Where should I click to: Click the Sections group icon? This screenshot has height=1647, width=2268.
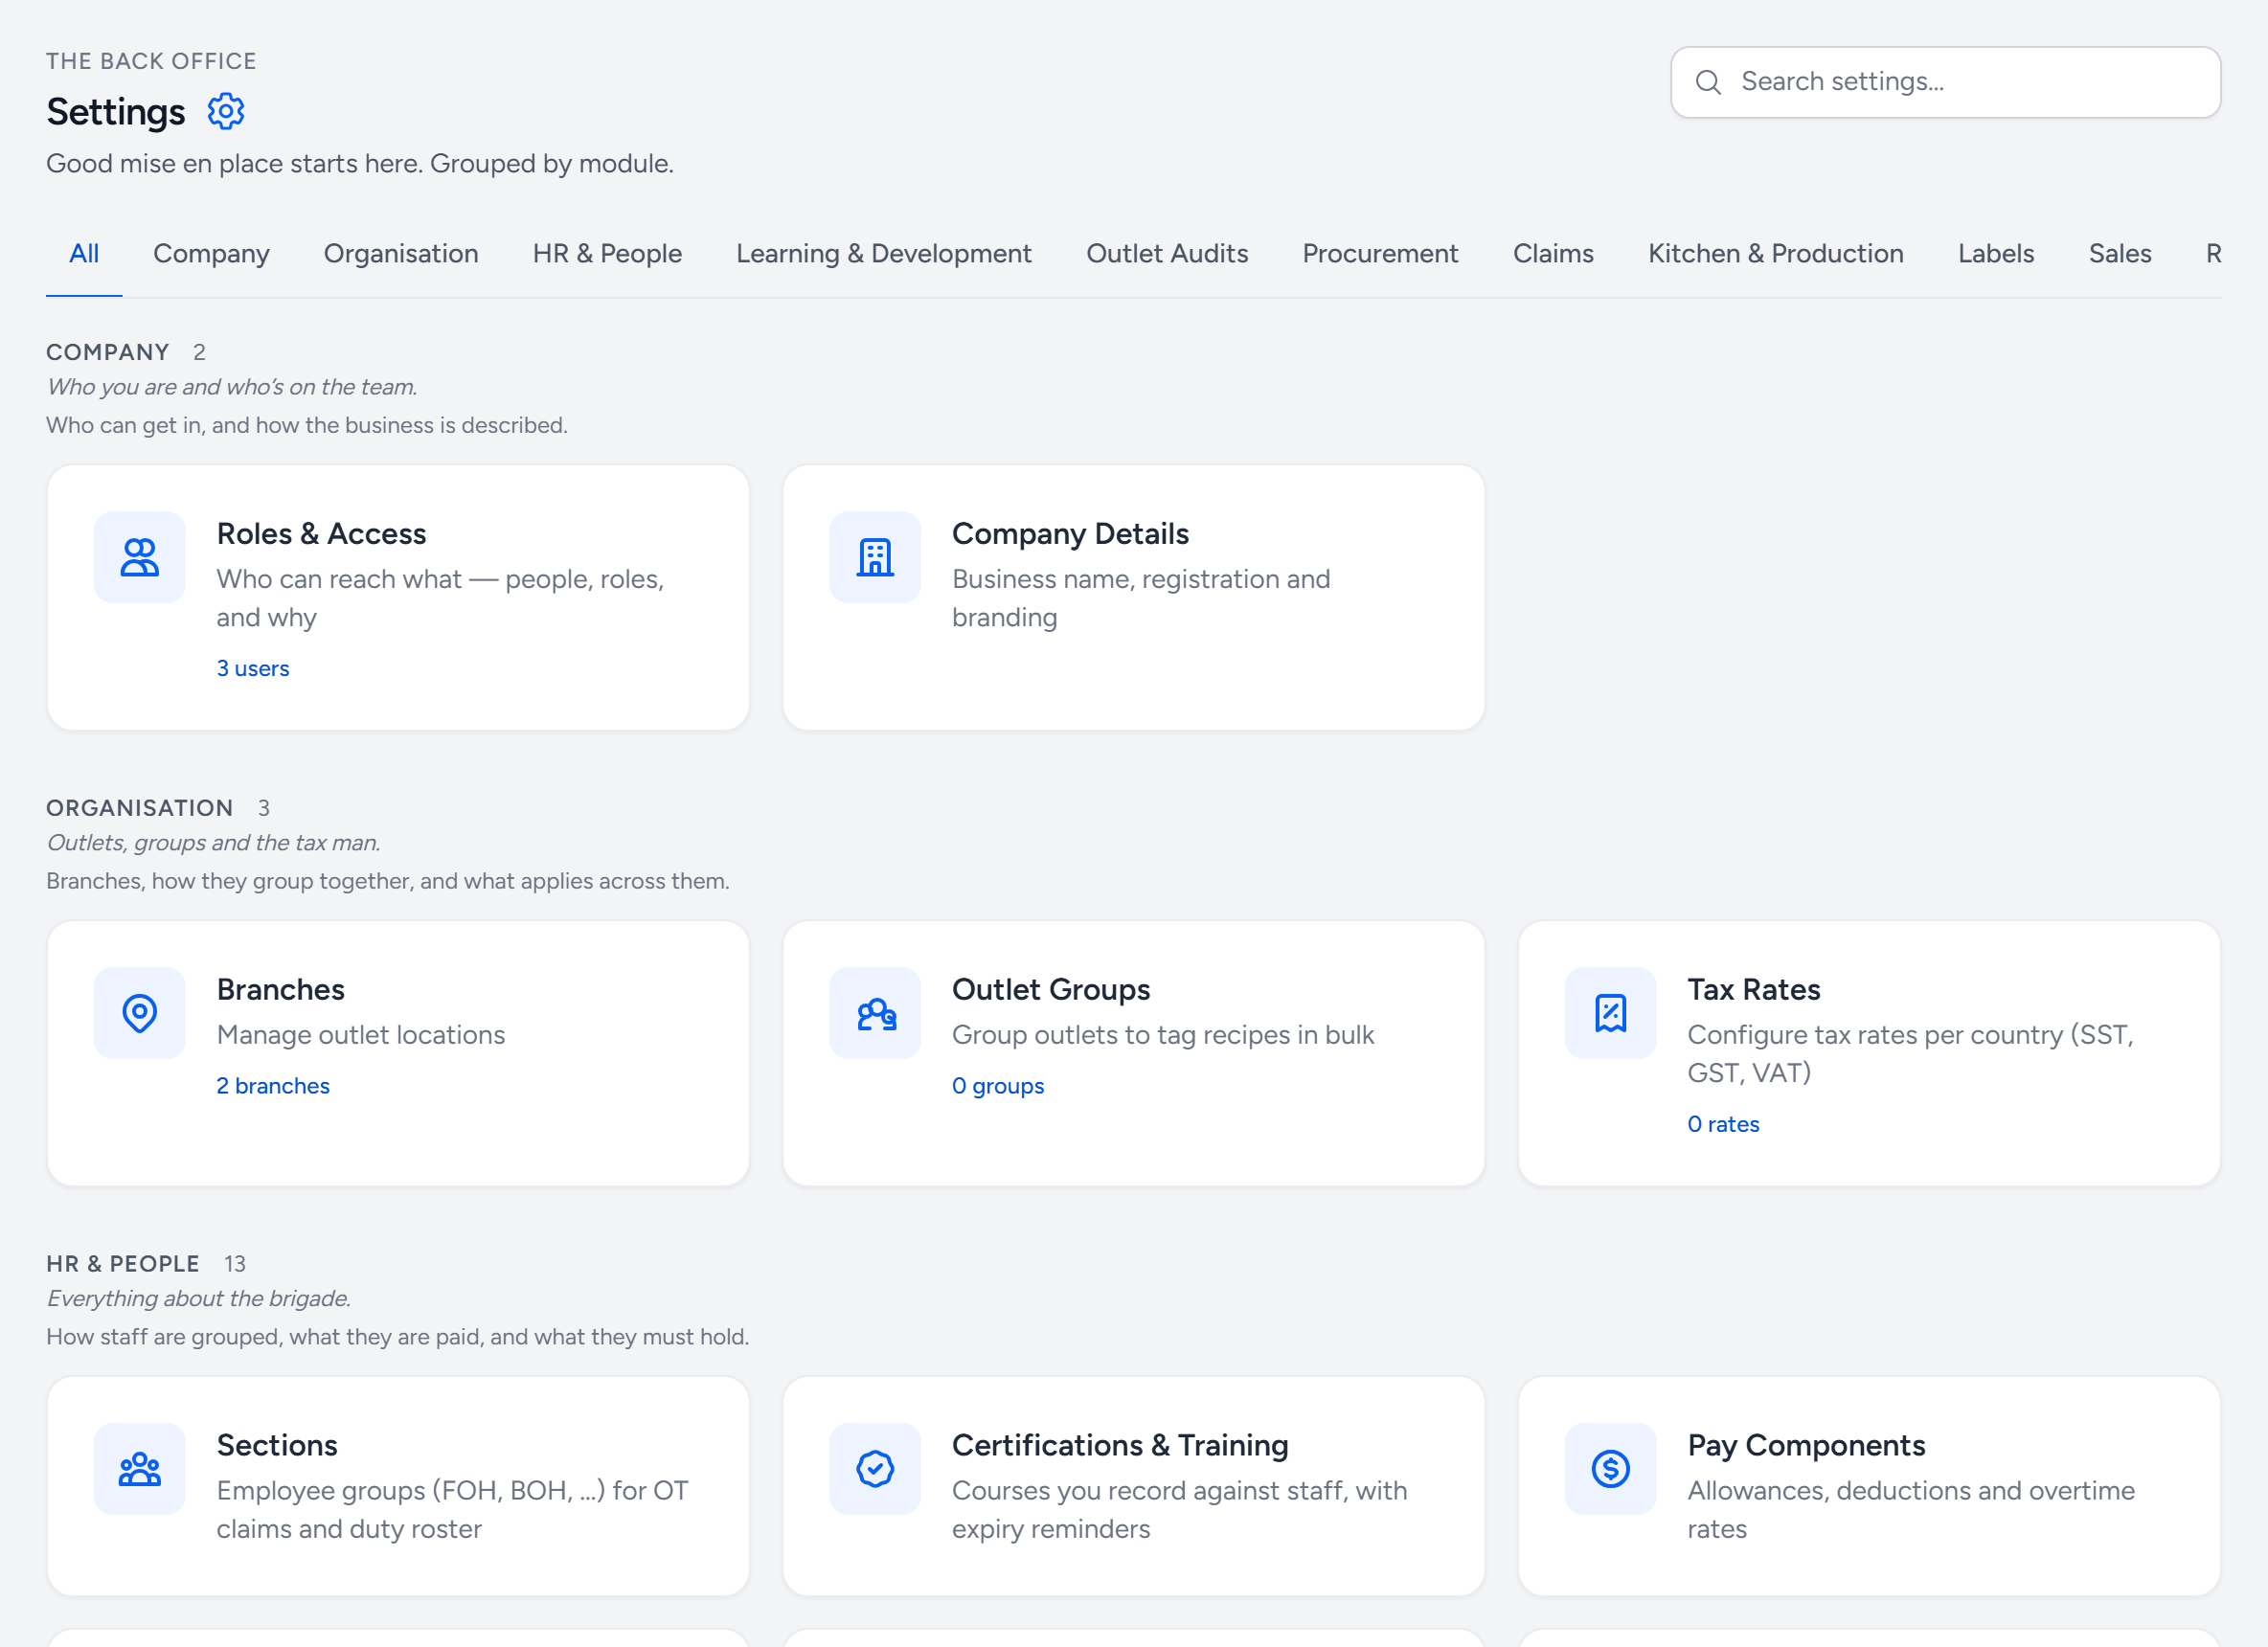139,1469
